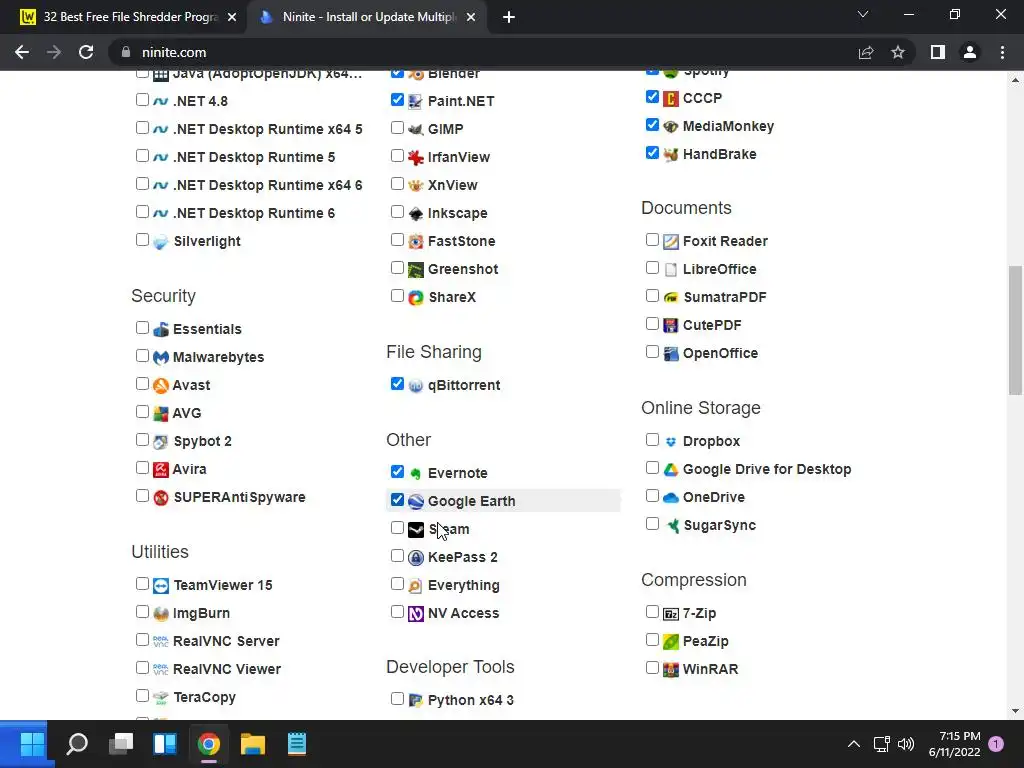This screenshot has height=768, width=1024.
Task: Uncheck the Evernote checkbox
Action: [397, 472]
